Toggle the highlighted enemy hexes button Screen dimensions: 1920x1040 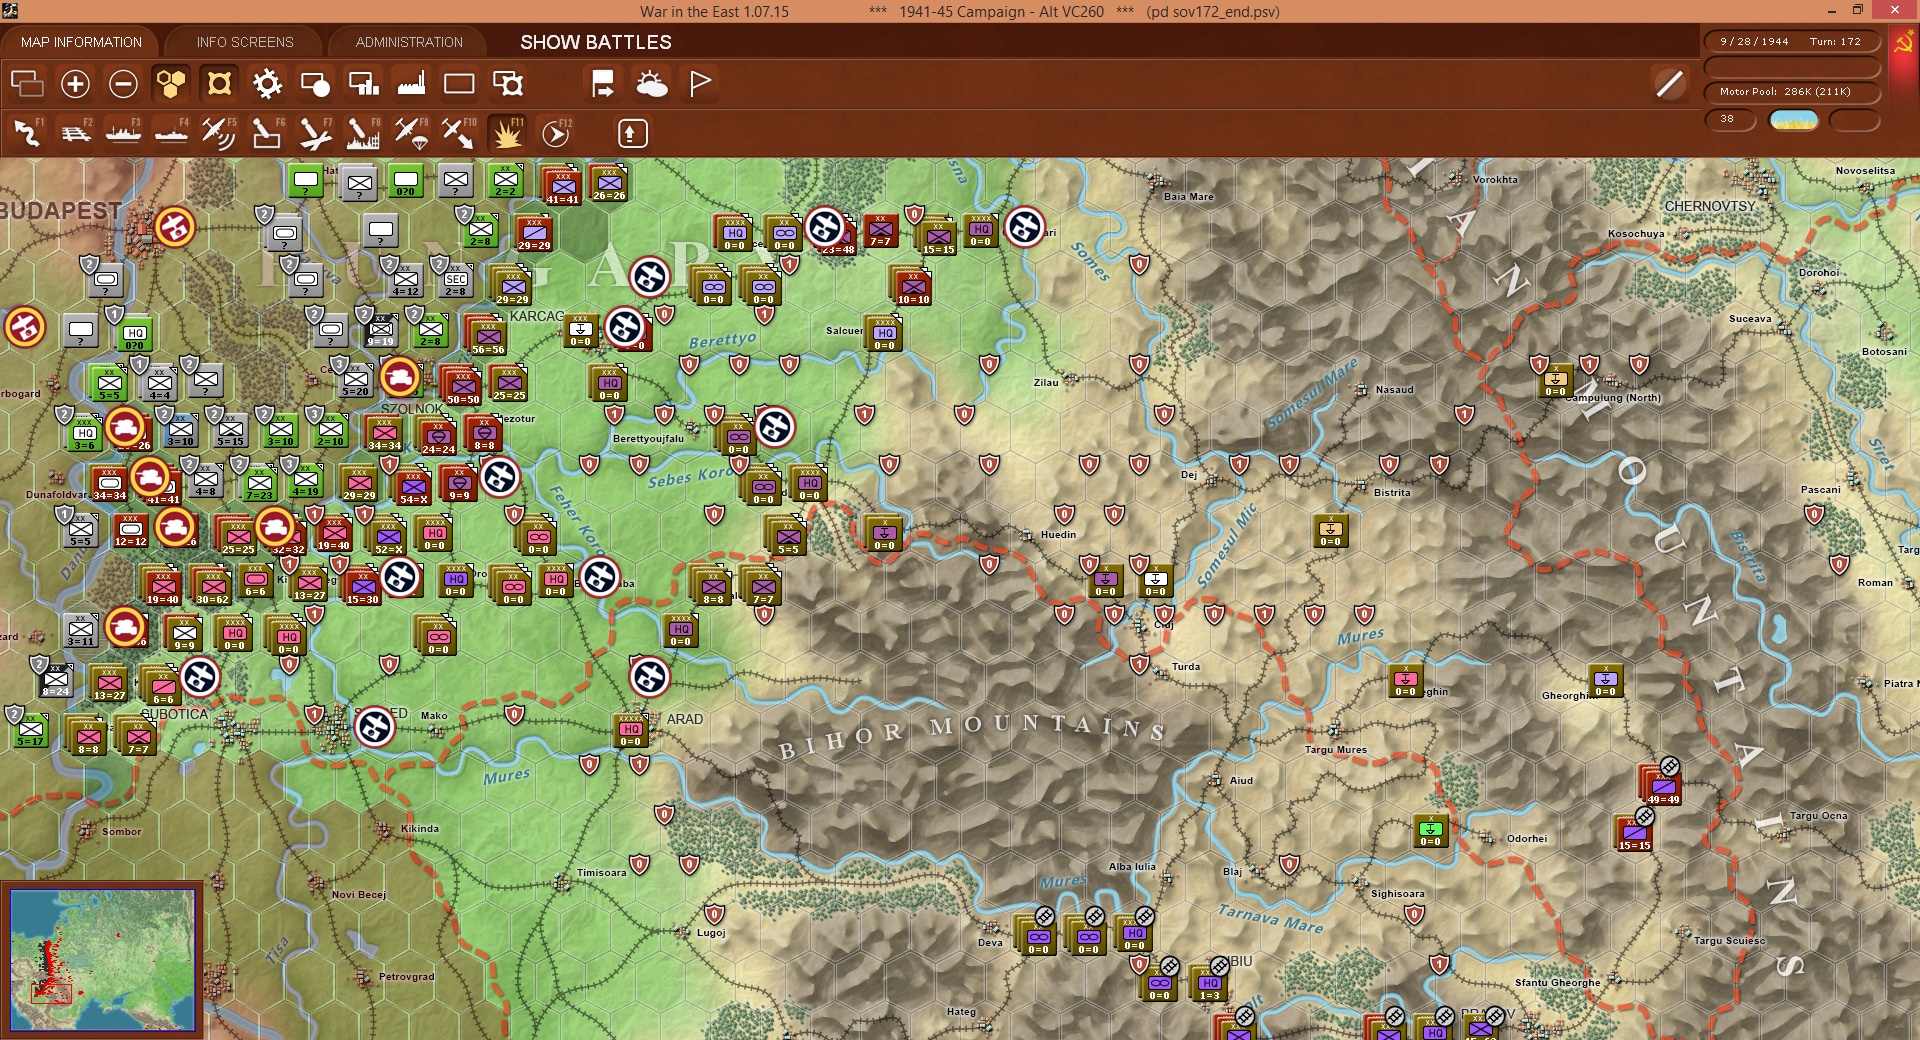pyautogui.click(x=219, y=84)
